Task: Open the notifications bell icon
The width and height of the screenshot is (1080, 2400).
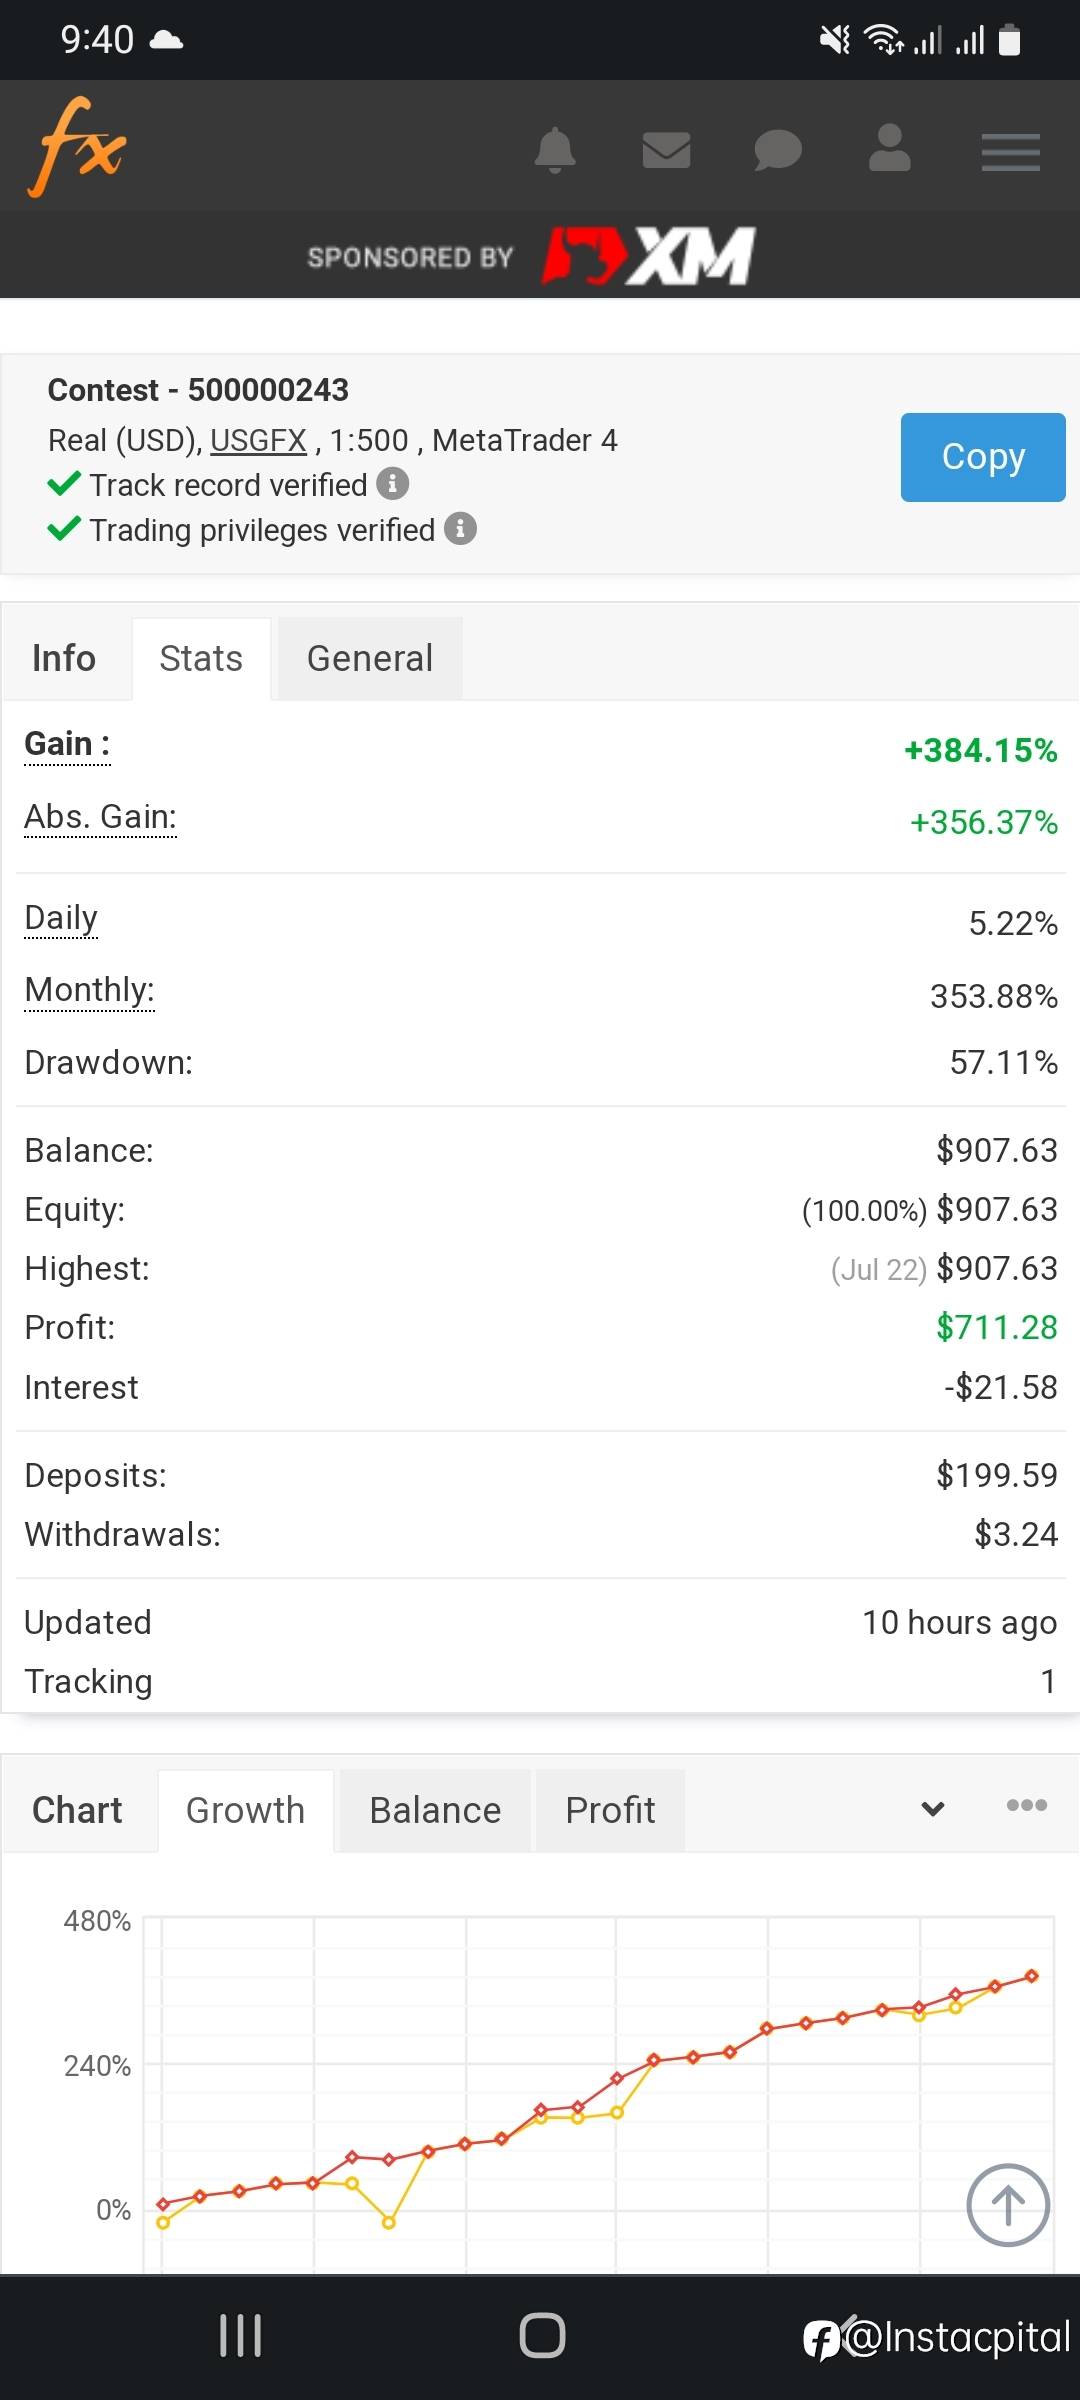Action: (x=555, y=151)
